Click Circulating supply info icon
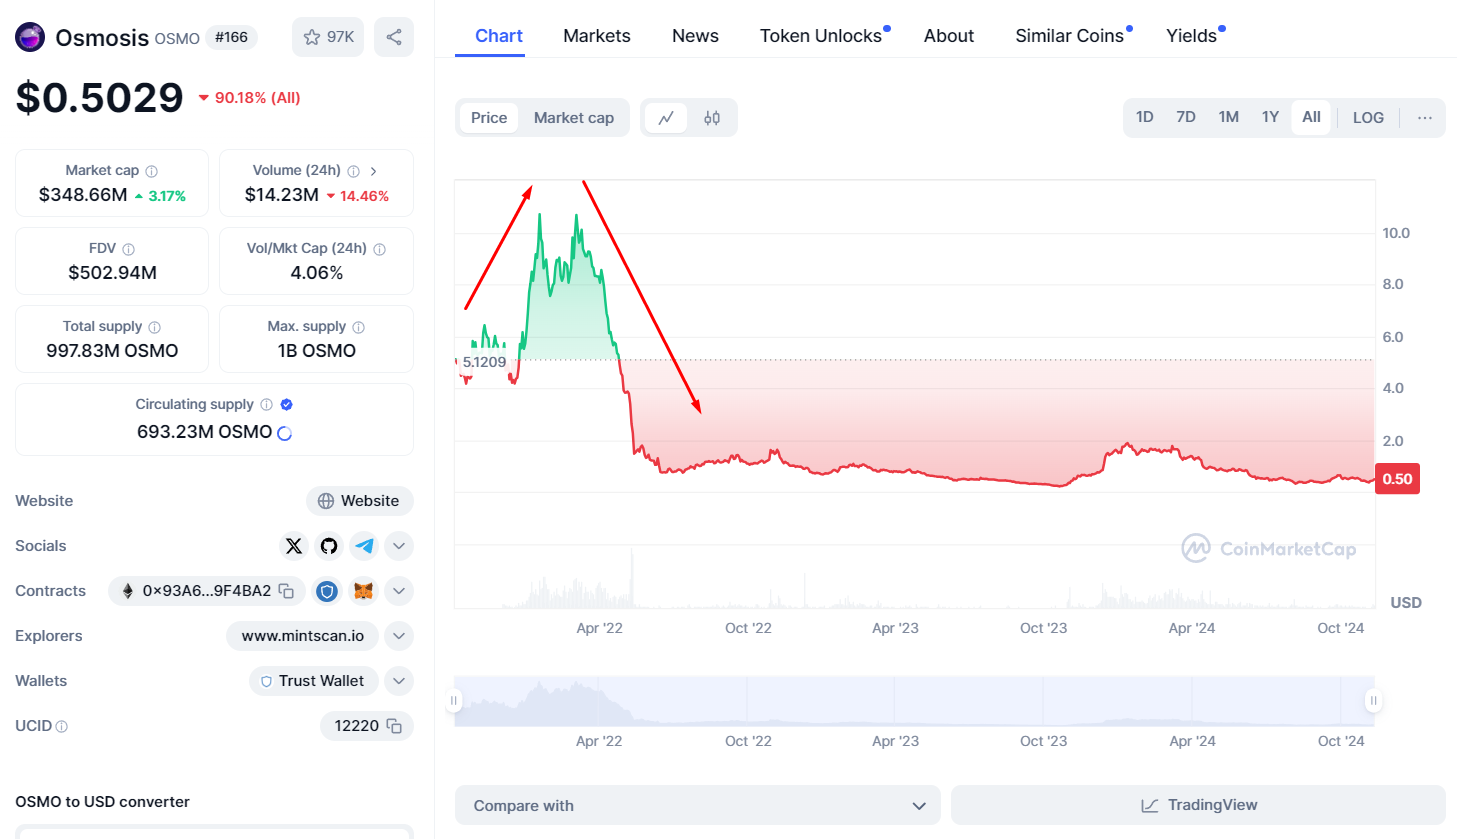 (x=266, y=405)
